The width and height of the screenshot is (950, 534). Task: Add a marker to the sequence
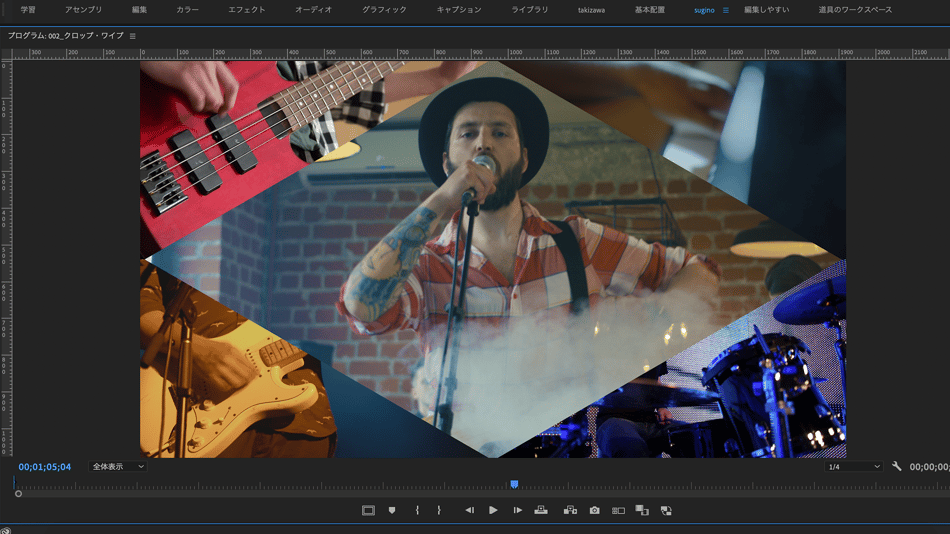pos(392,510)
